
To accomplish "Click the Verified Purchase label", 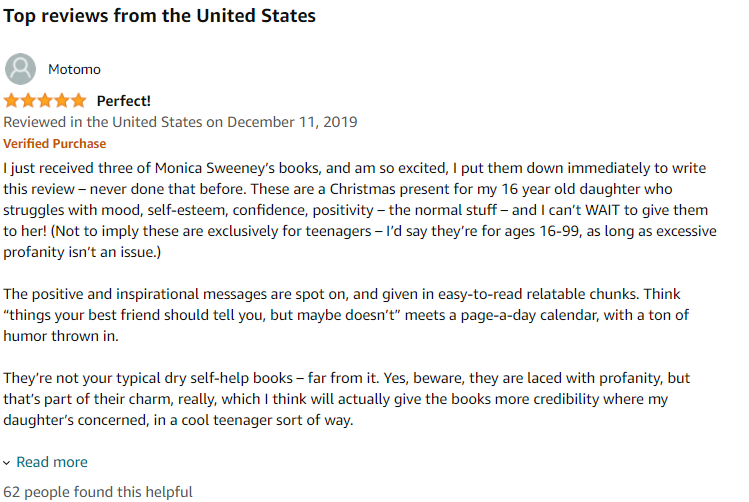I will (x=54, y=143).
